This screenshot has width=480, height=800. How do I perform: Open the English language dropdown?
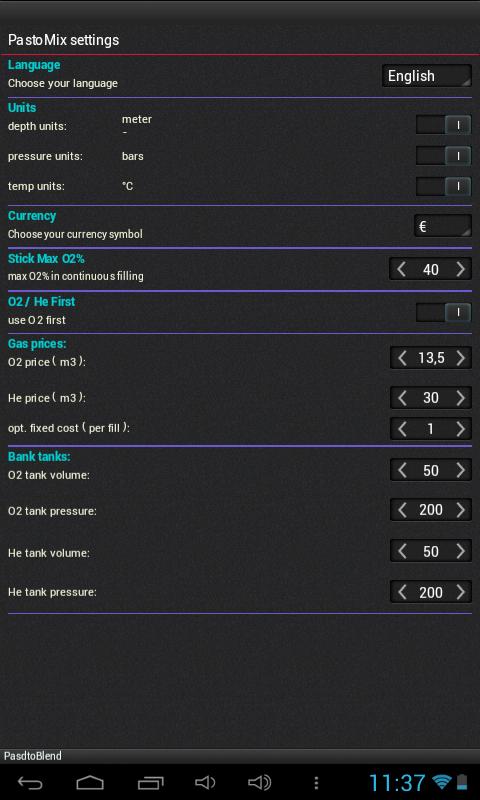tap(426, 76)
